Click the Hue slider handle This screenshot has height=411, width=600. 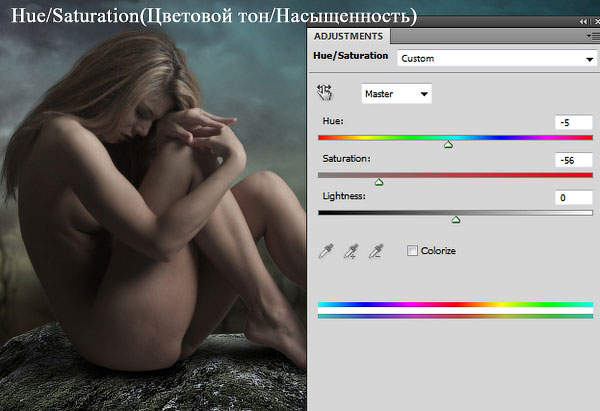click(x=448, y=145)
